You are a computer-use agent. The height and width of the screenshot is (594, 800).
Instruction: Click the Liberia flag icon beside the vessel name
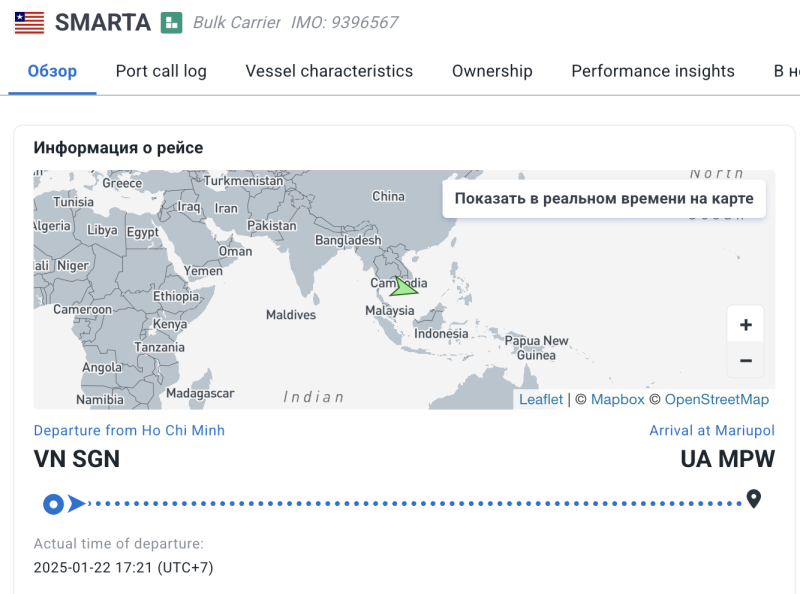28,22
